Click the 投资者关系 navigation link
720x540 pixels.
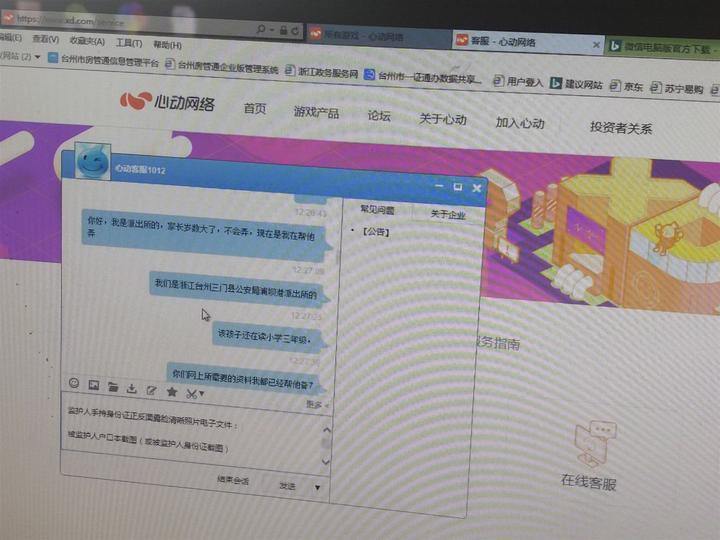(x=621, y=128)
